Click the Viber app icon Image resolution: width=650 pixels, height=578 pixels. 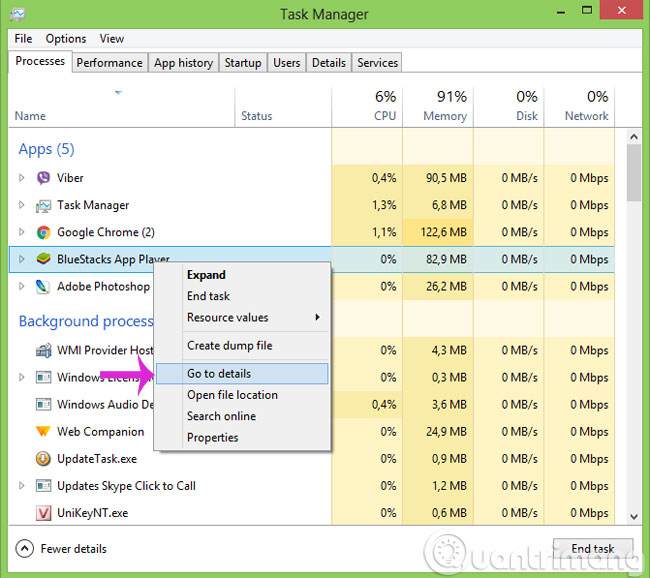pyautogui.click(x=43, y=178)
